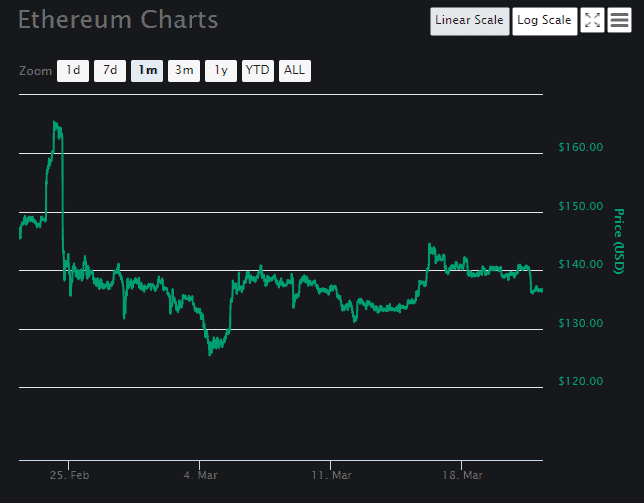The height and width of the screenshot is (503, 644).
Task: Open the fullscreen chart view icon
Action: tap(592, 20)
